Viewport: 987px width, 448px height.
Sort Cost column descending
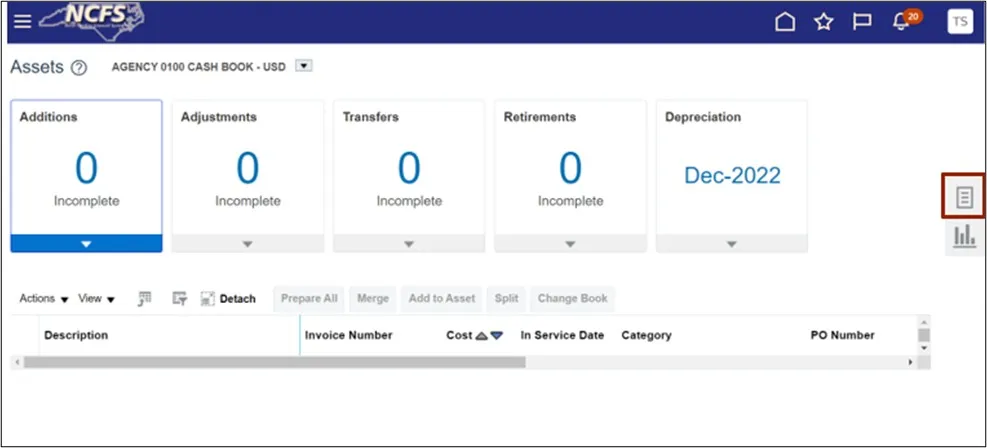(497, 336)
